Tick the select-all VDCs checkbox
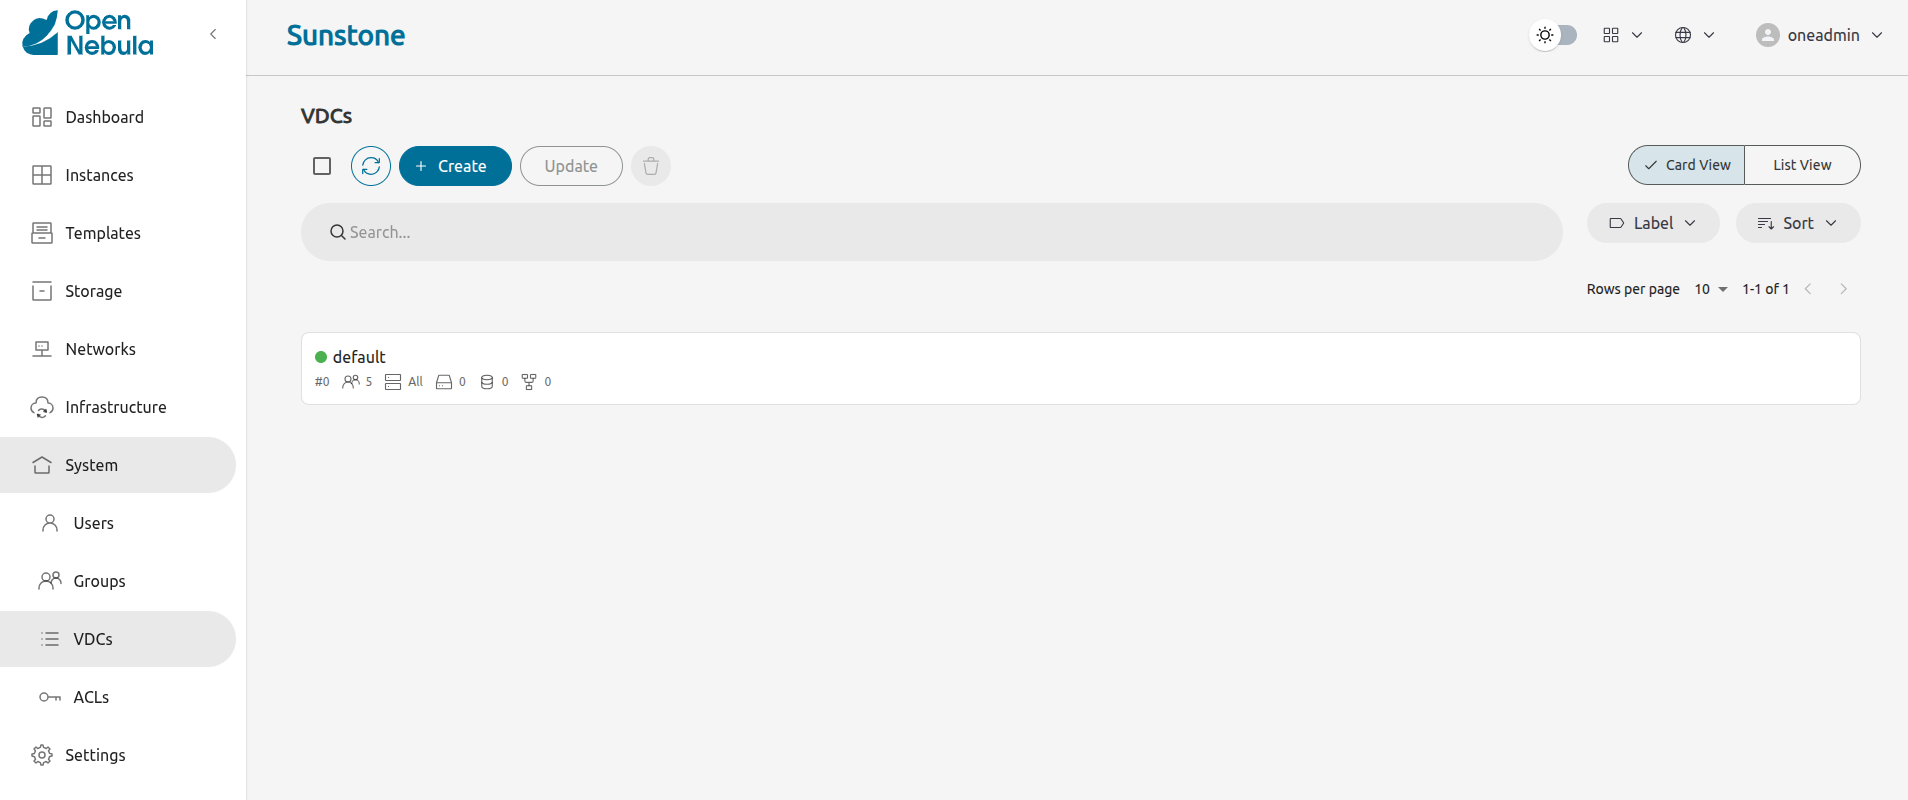The width and height of the screenshot is (1908, 800). point(322,166)
